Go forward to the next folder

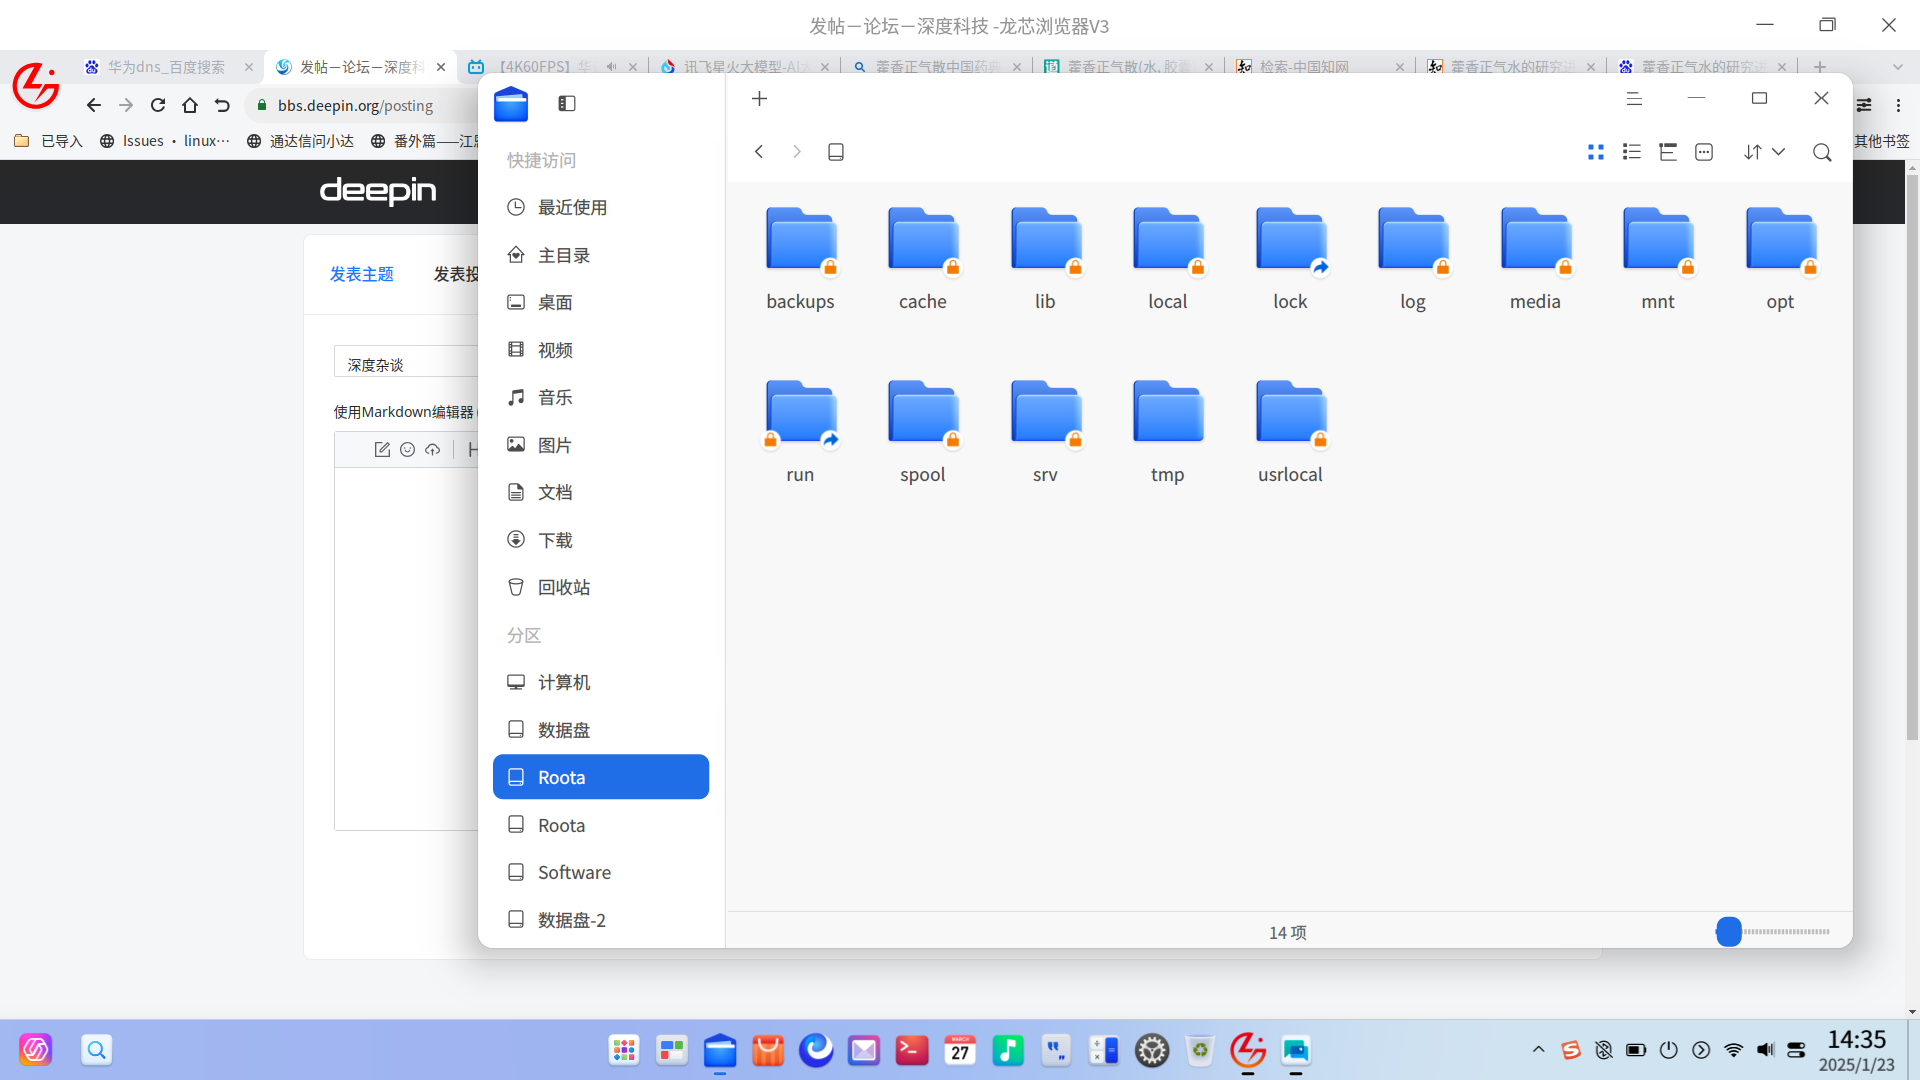[x=797, y=152]
